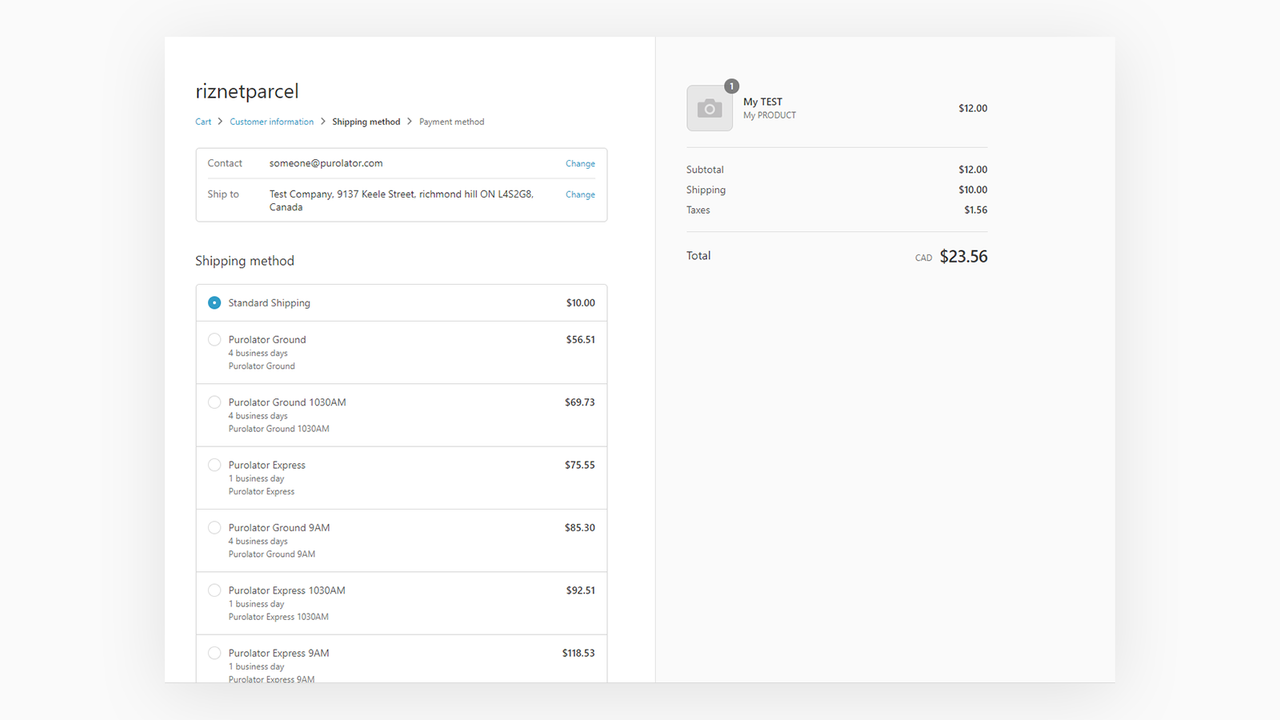Click Change next to contact email
The height and width of the screenshot is (720, 1280).
[x=580, y=162]
